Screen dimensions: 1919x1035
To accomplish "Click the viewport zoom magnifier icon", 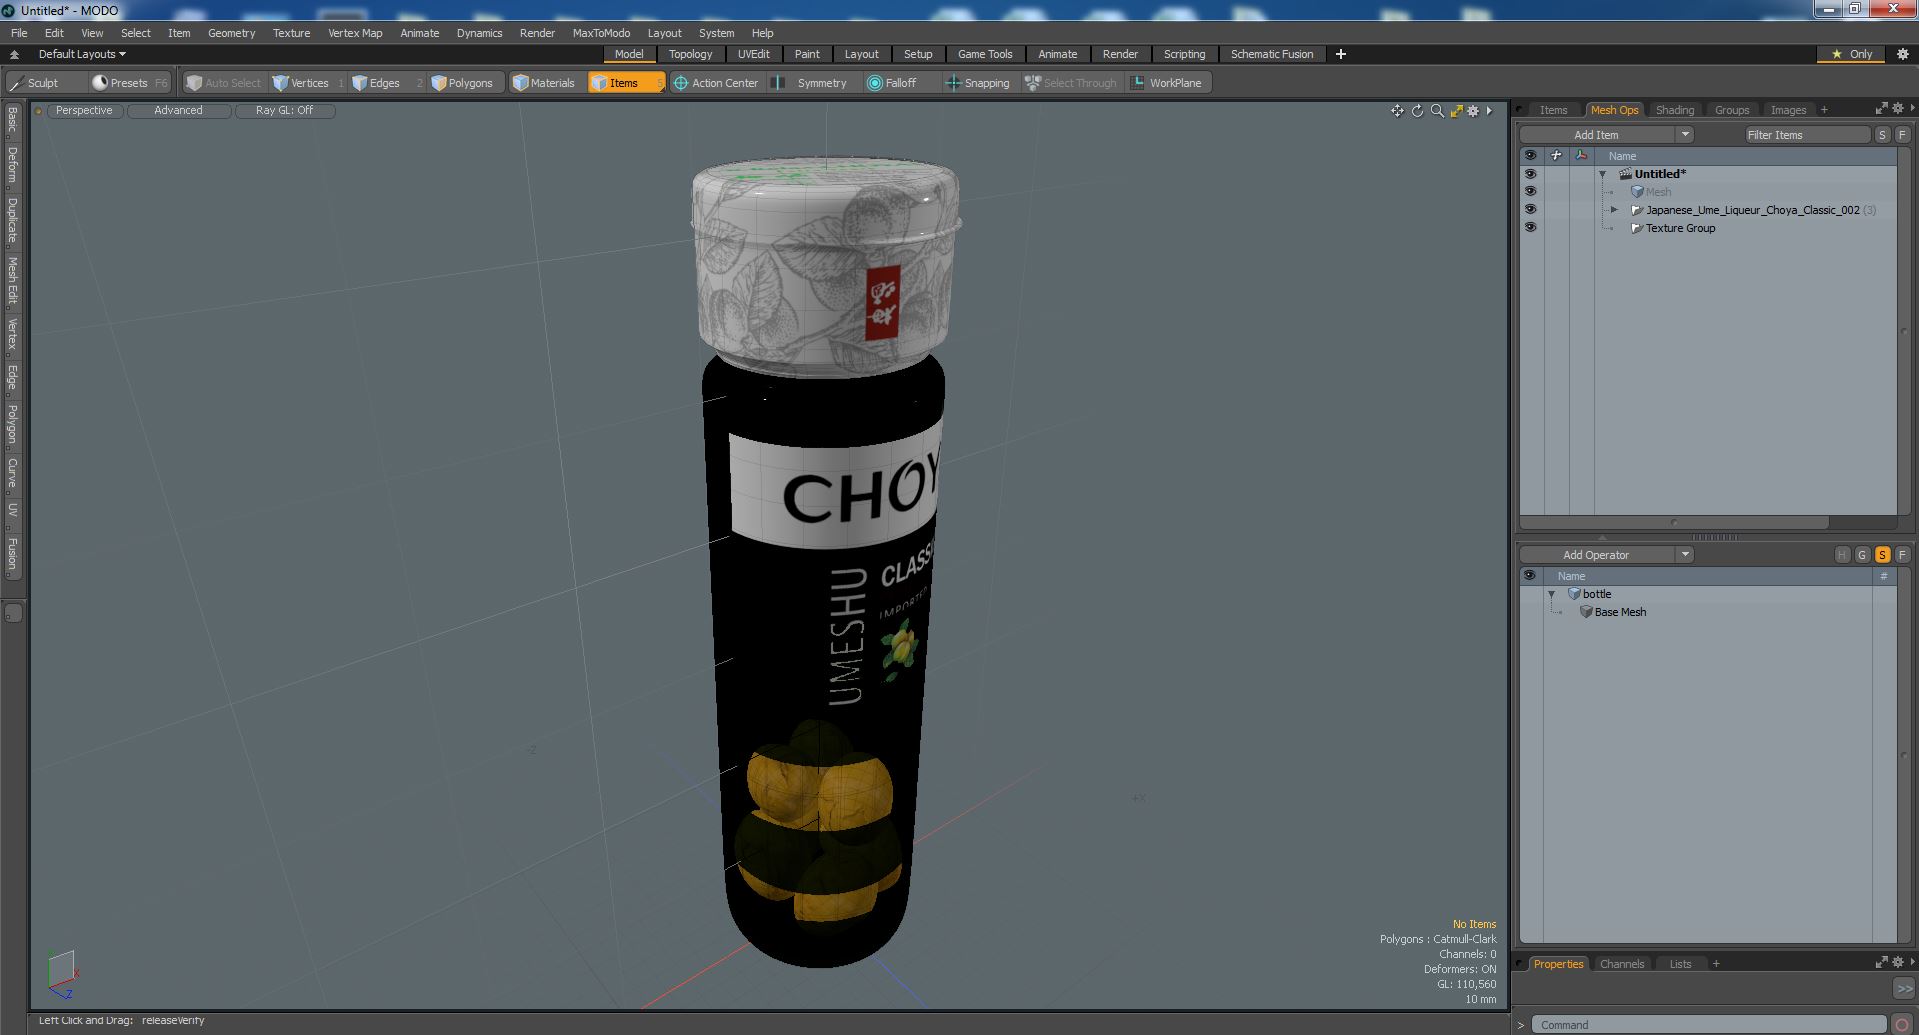I will click(x=1437, y=111).
